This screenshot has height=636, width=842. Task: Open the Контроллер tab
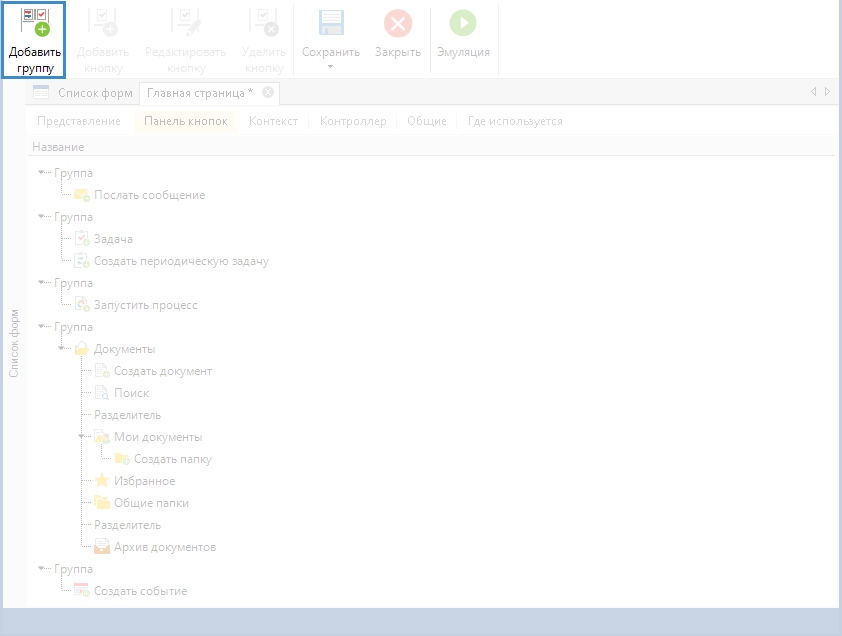point(352,121)
